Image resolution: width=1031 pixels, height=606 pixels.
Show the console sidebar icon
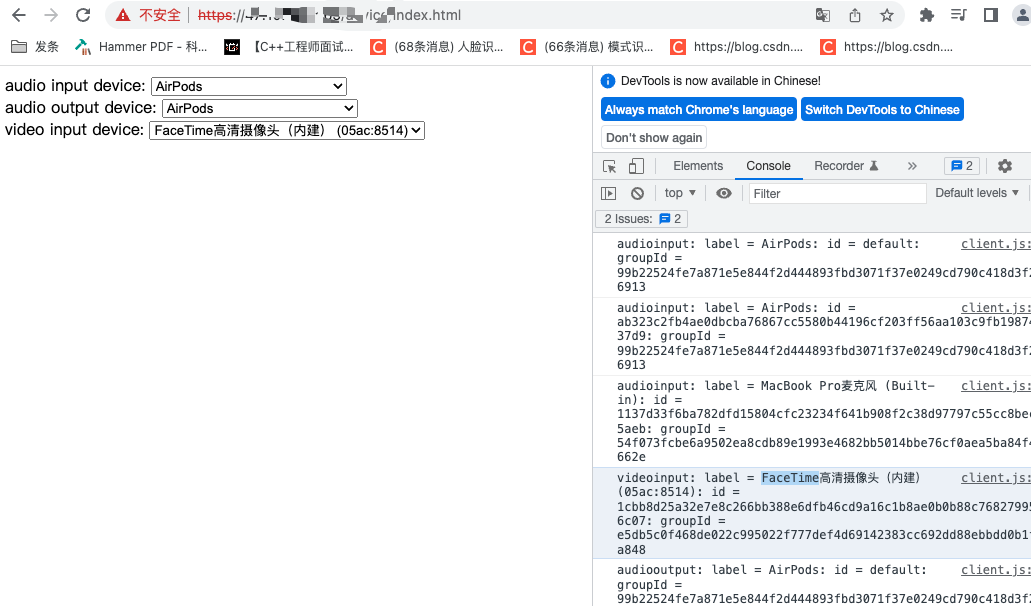click(609, 192)
